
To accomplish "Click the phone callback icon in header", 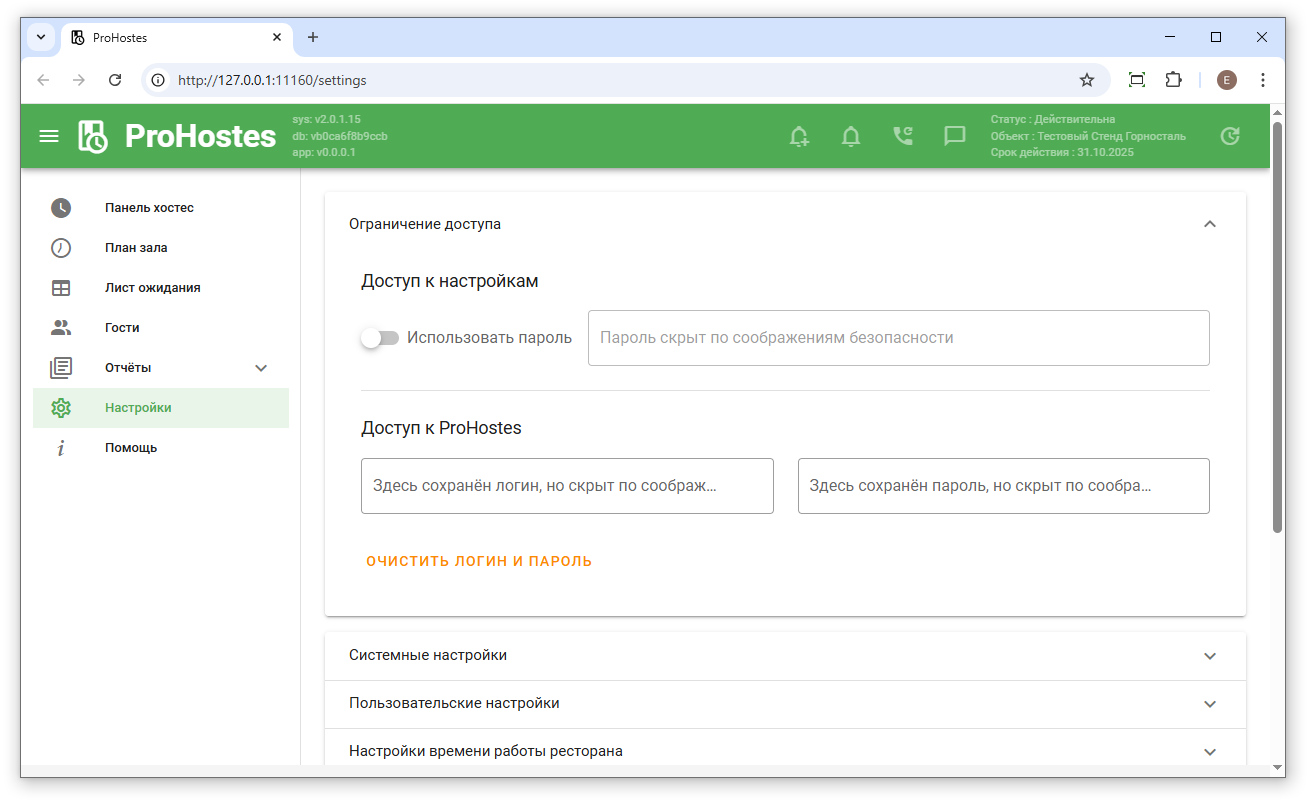I will (x=903, y=136).
